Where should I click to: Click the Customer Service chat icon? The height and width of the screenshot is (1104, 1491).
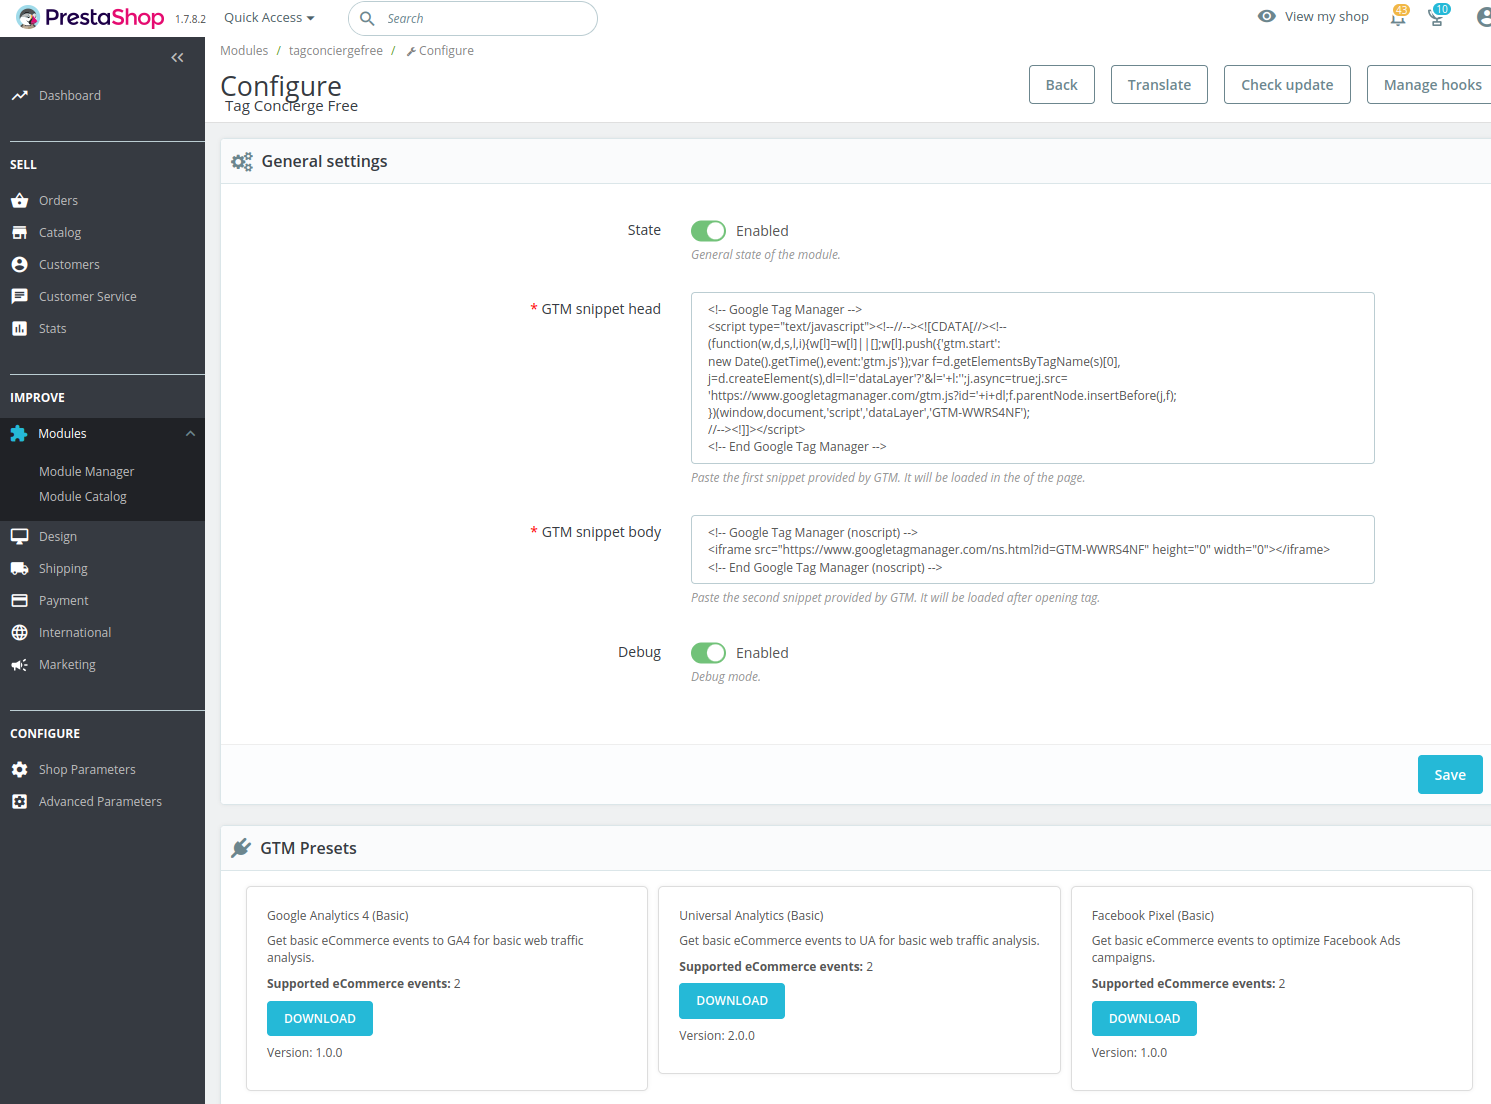[19, 297]
